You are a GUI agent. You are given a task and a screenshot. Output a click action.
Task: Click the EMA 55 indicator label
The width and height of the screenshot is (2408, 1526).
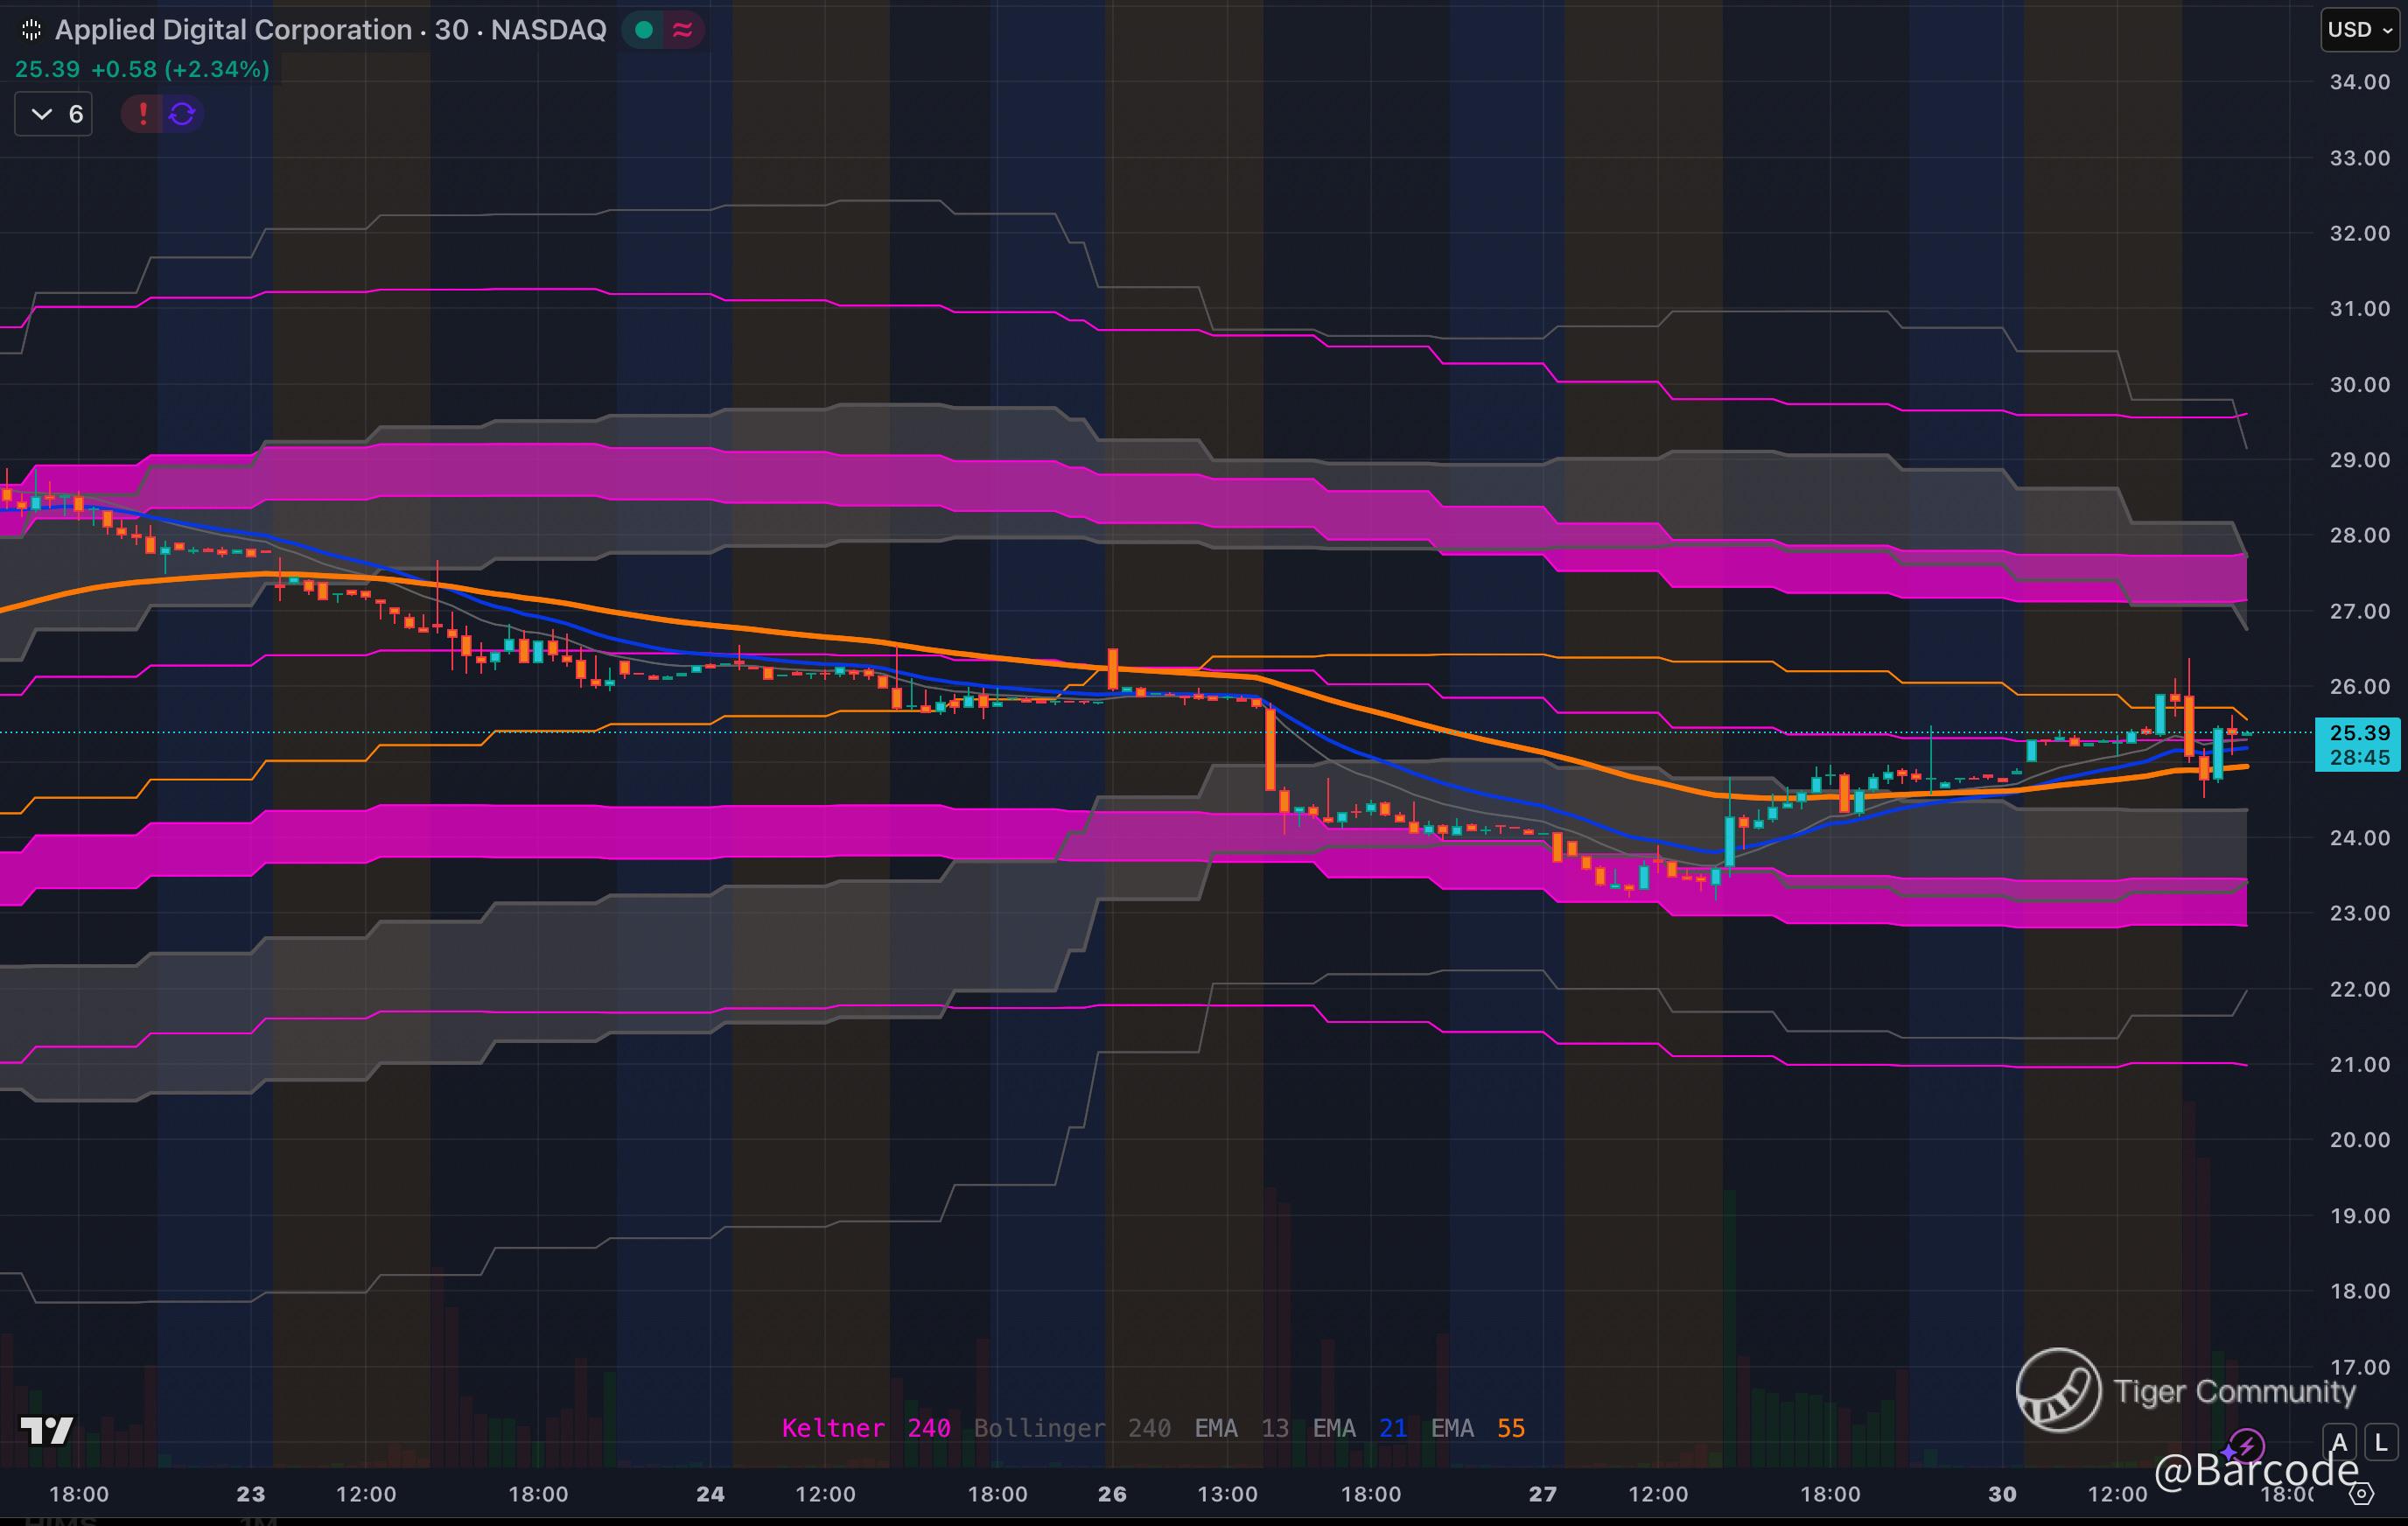1477,1428
